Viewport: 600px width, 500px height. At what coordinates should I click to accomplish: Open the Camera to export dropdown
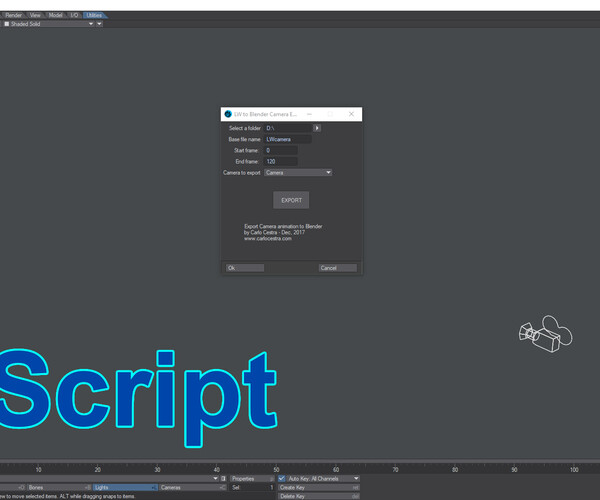[x=298, y=173]
